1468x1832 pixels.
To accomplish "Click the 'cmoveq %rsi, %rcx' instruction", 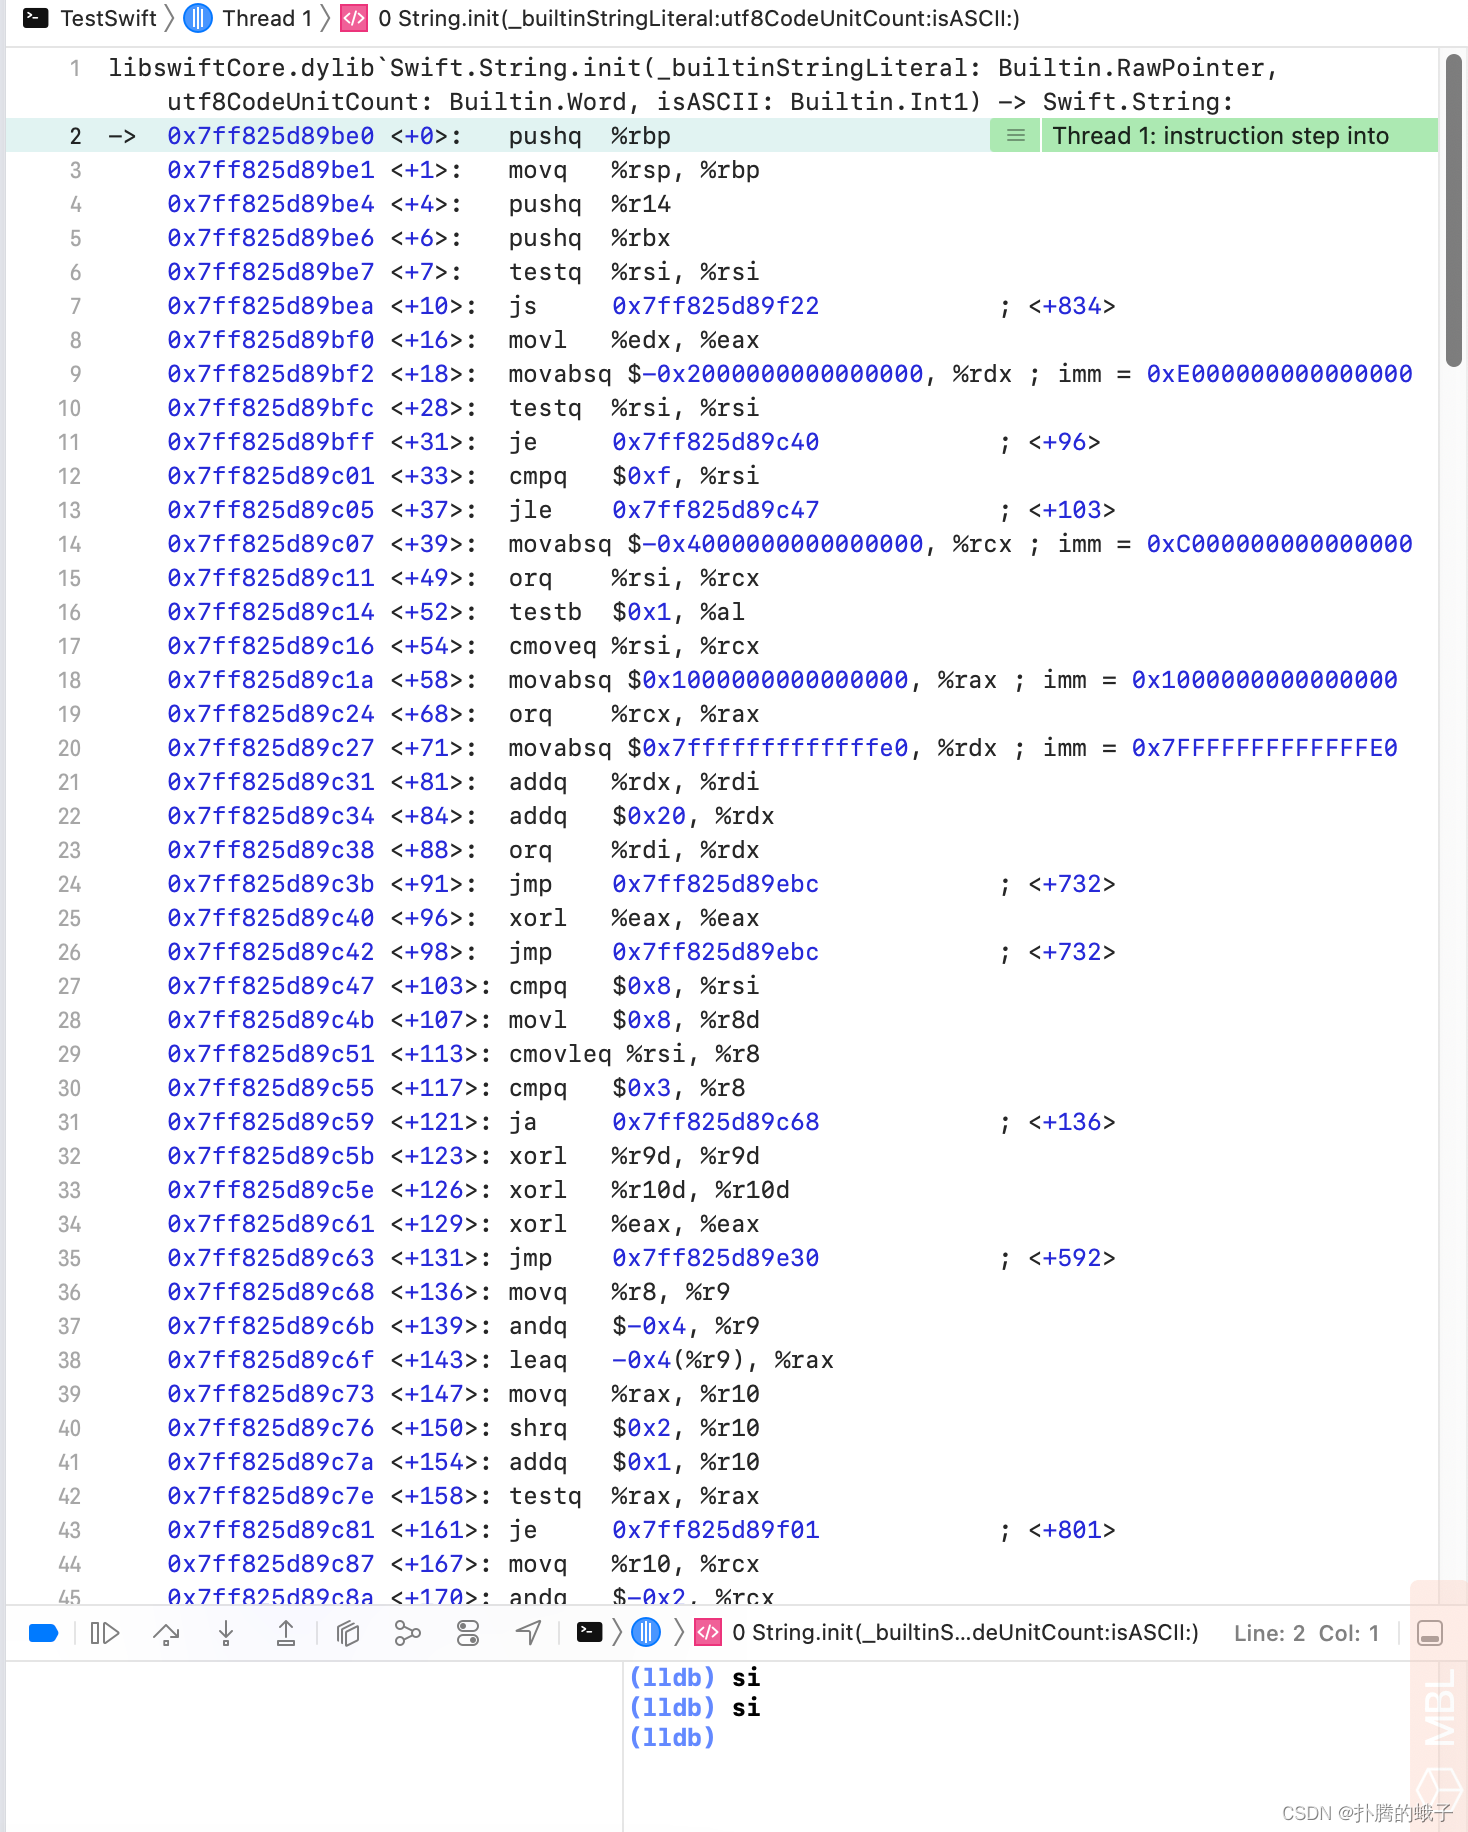I will tap(634, 646).
